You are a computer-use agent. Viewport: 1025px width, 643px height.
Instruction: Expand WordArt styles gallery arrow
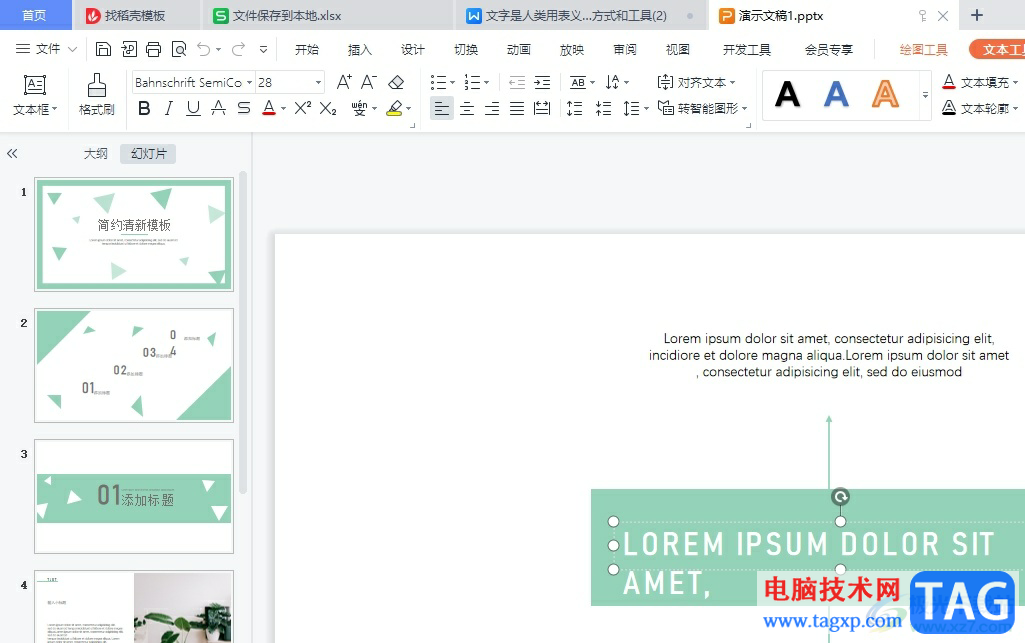(x=925, y=95)
